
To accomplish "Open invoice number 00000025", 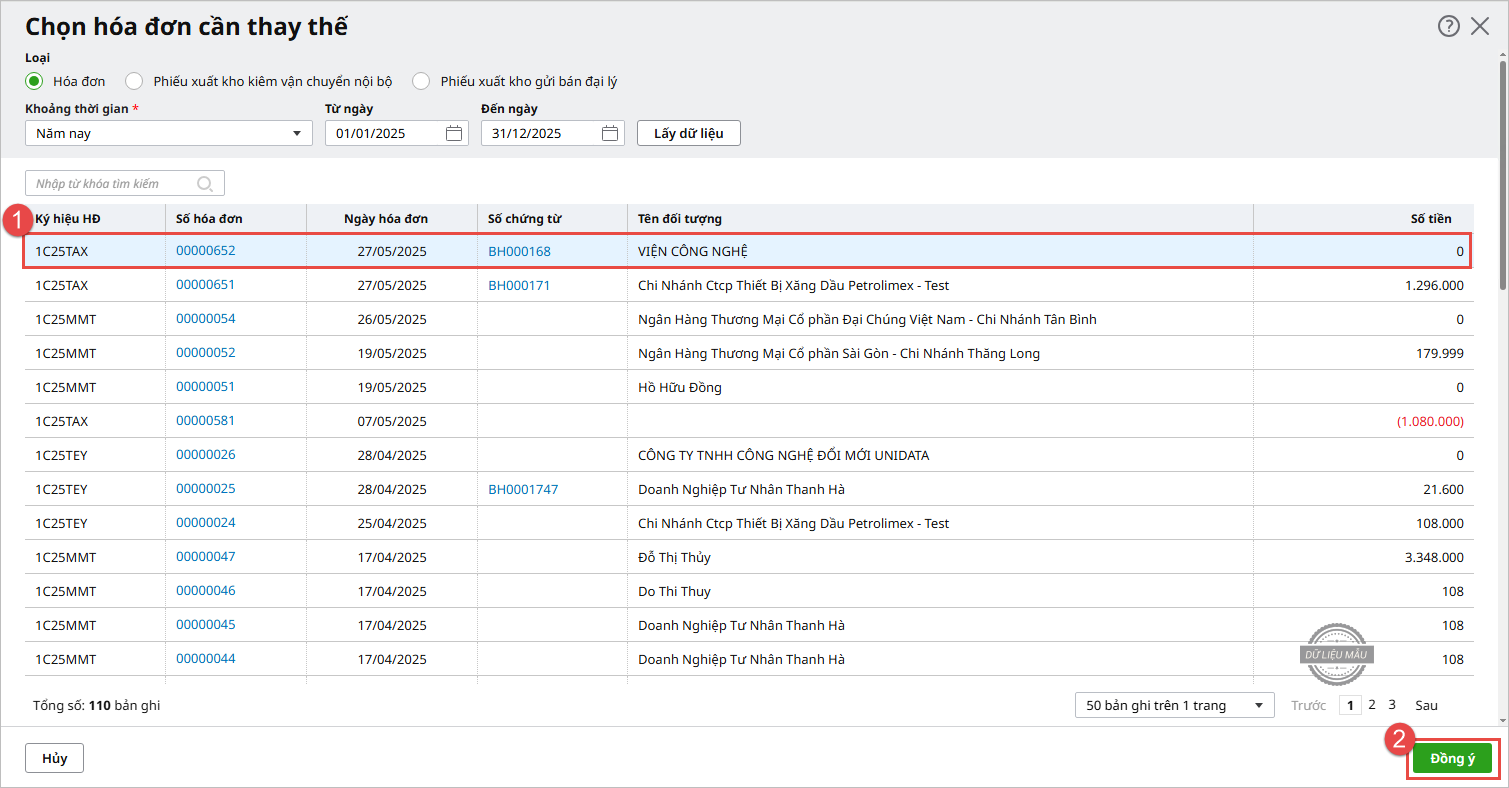I will pos(206,489).
